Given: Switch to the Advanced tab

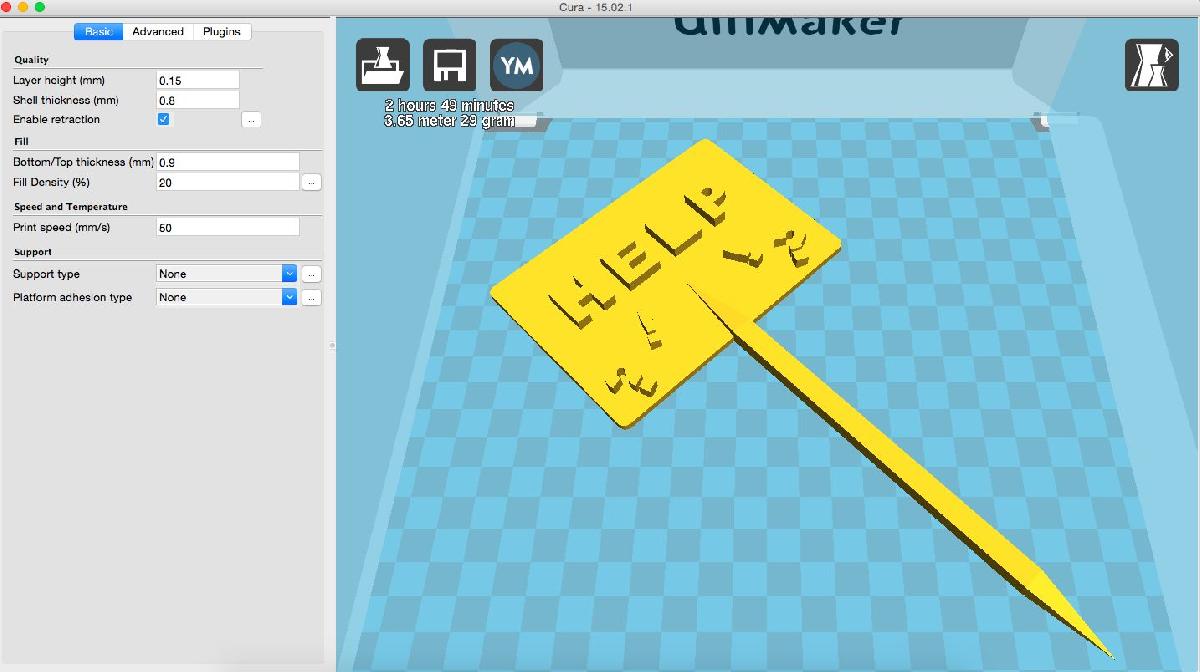Looking at the screenshot, I should (x=158, y=32).
